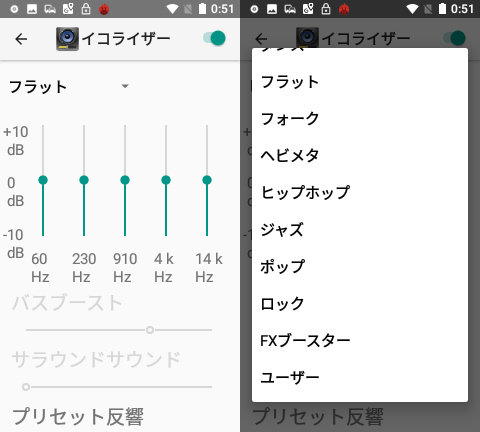This screenshot has height=432, width=480.
Task: Click the circle notification icon in left status bar
Action: tap(14, 9)
